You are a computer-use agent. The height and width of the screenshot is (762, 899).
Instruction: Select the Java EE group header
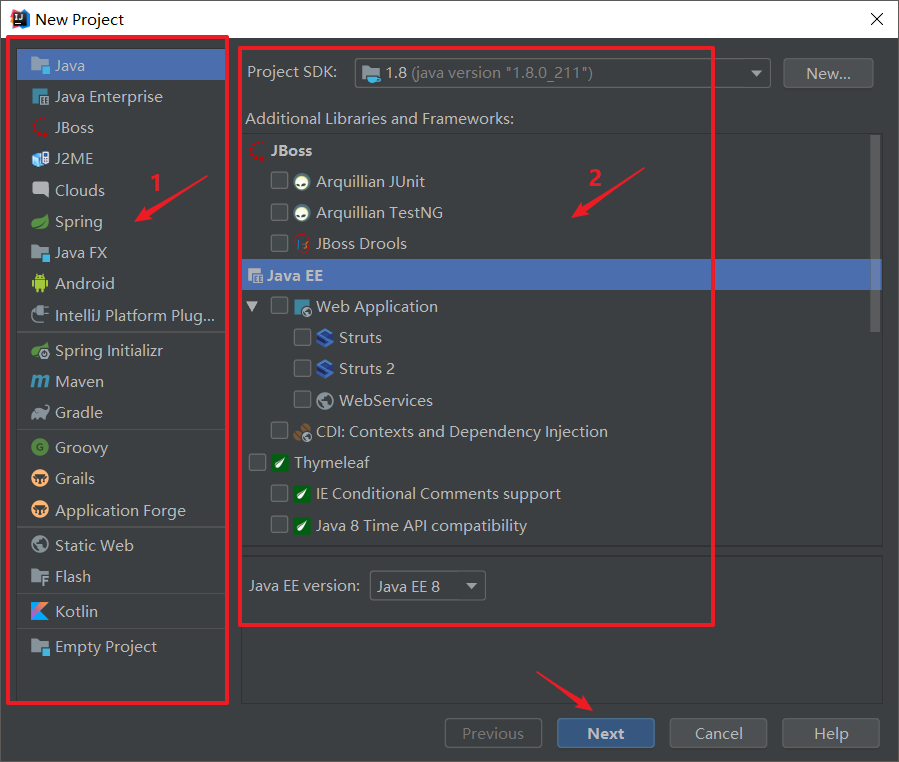click(561, 275)
